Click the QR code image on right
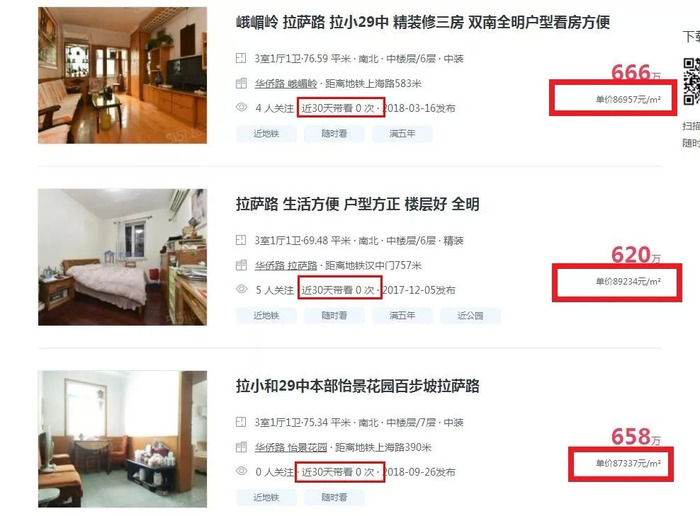 click(692, 82)
